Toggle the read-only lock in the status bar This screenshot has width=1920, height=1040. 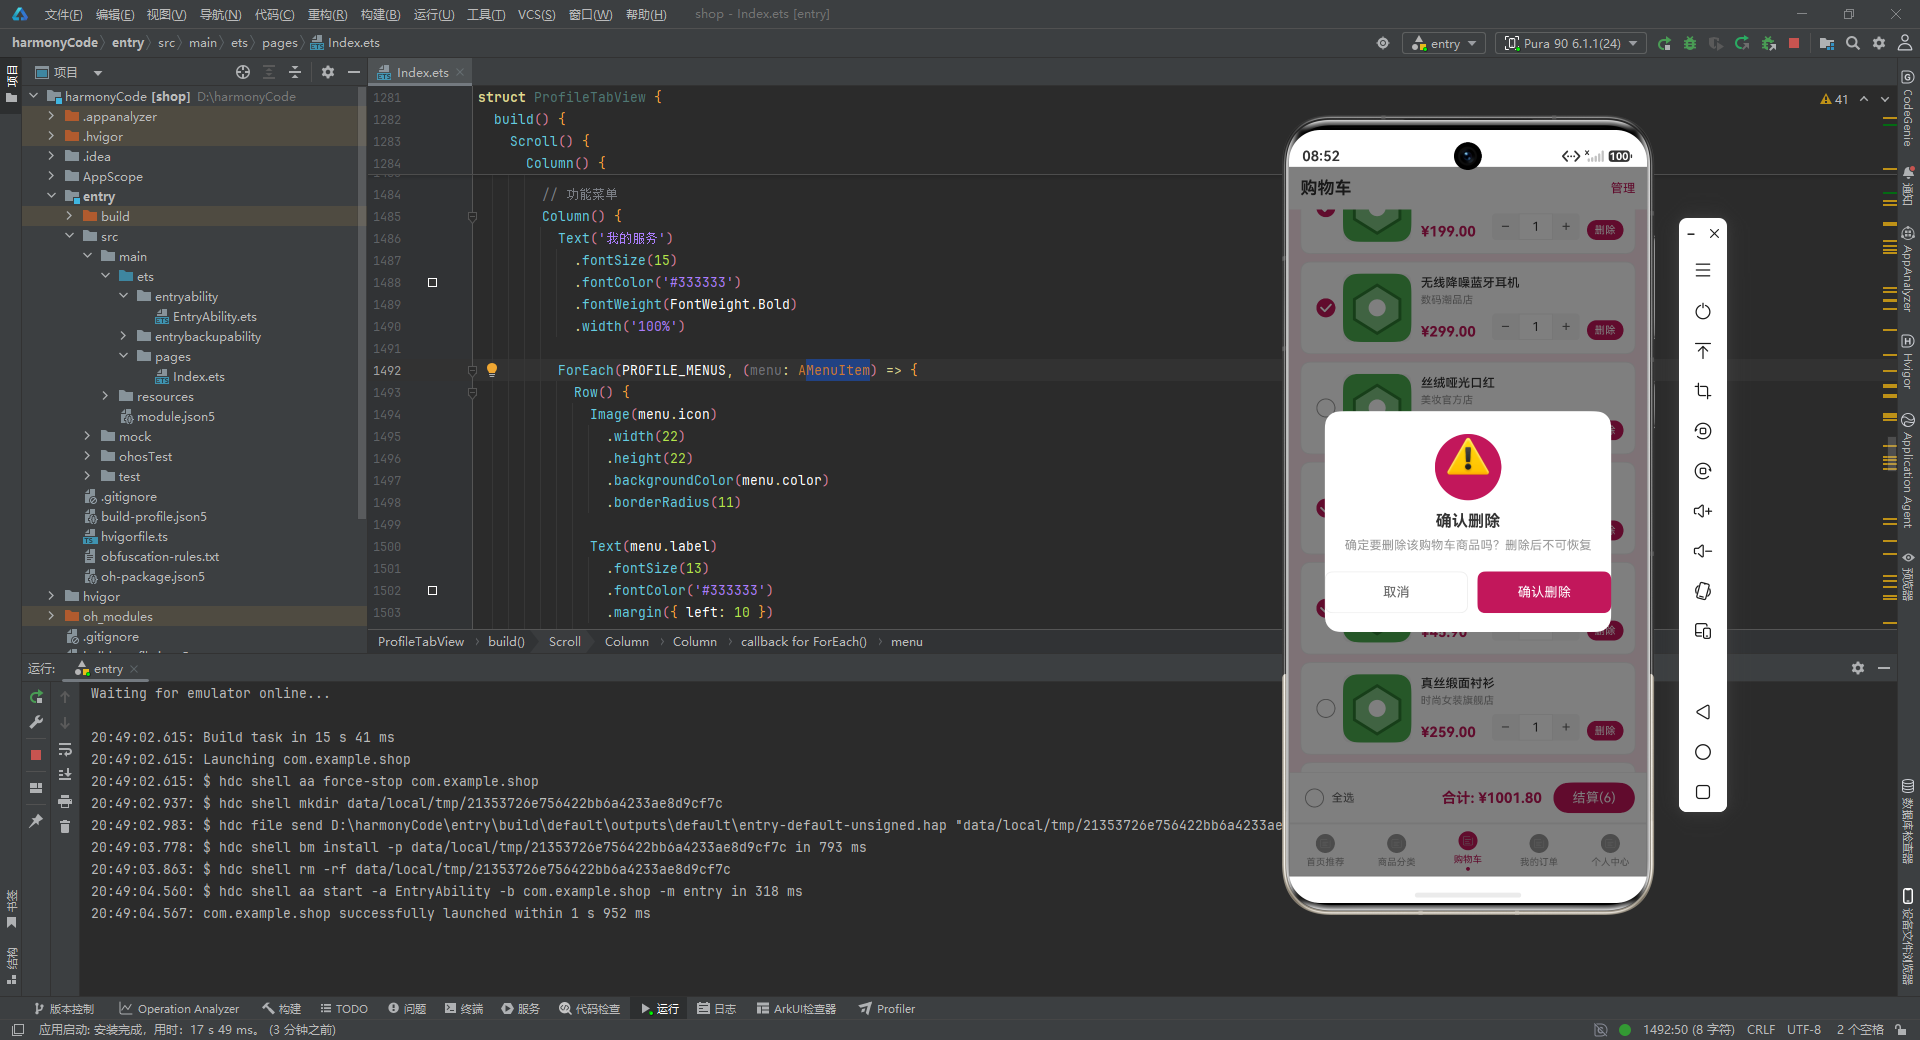pyautogui.click(x=1899, y=1029)
